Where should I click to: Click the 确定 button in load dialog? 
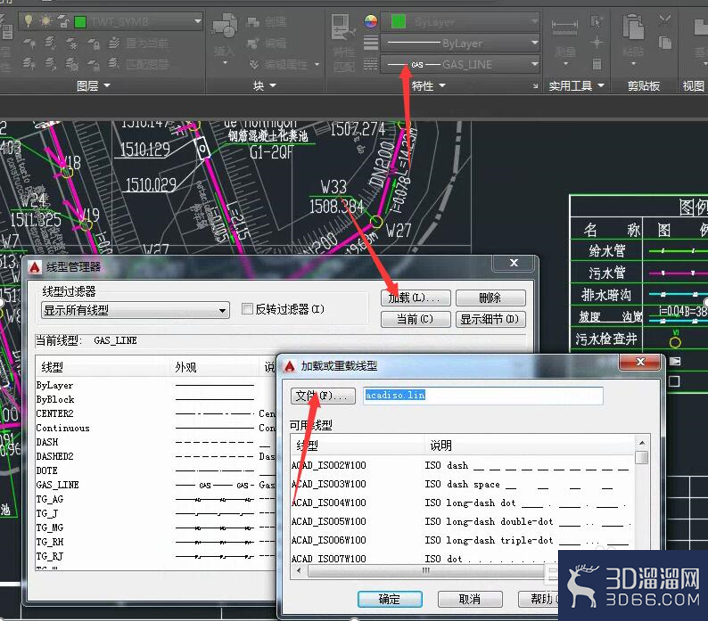tap(390, 599)
